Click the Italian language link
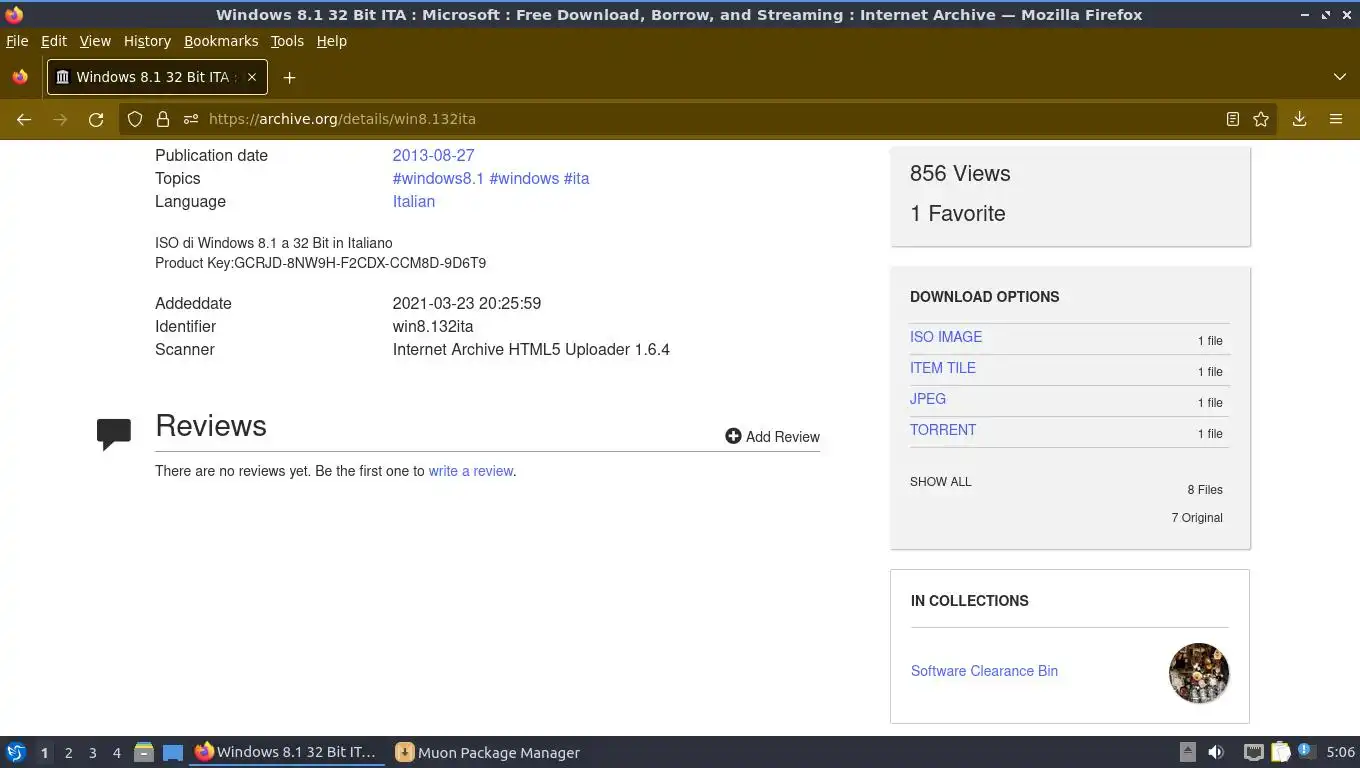 pyautogui.click(x=414, y=201)
